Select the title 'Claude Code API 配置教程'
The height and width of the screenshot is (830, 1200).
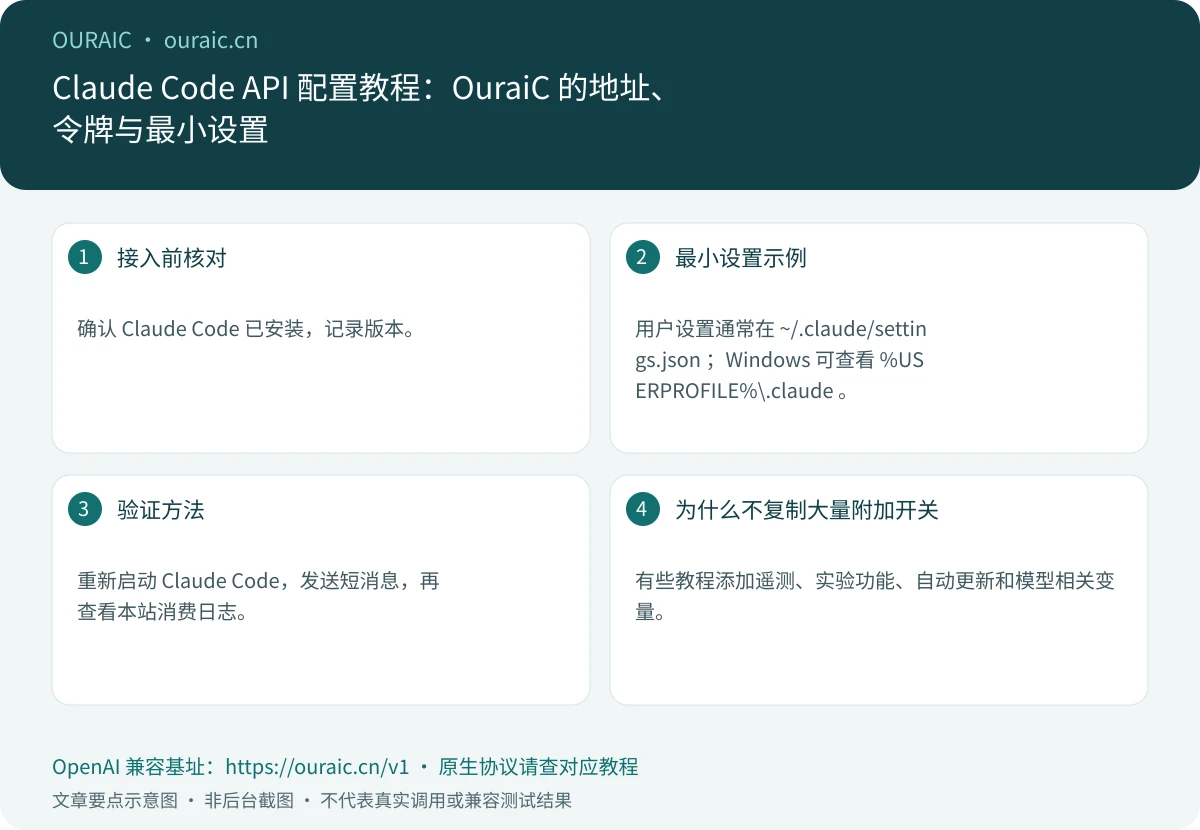click(x=236, y=88)
